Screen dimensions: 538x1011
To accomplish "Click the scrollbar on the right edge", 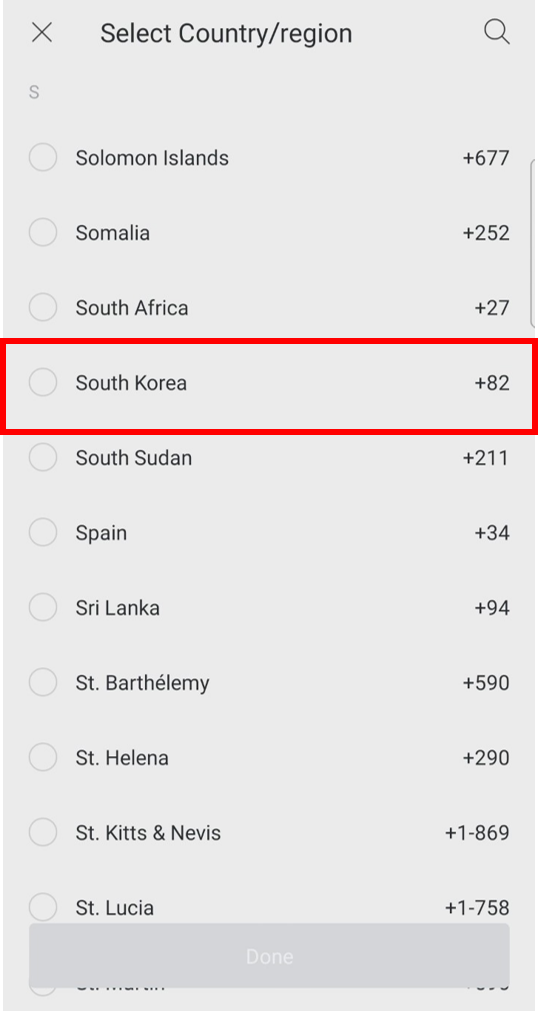I will (x=533, y=242).
